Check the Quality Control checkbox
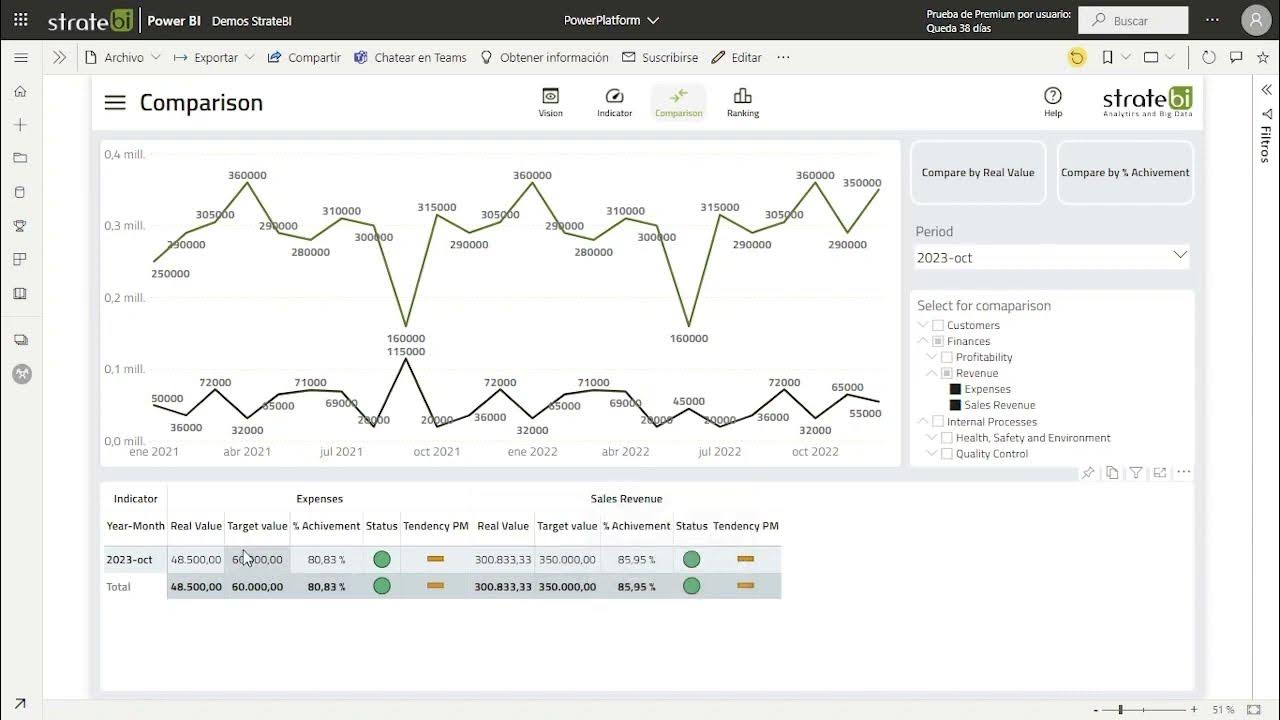 coord(946,453)
